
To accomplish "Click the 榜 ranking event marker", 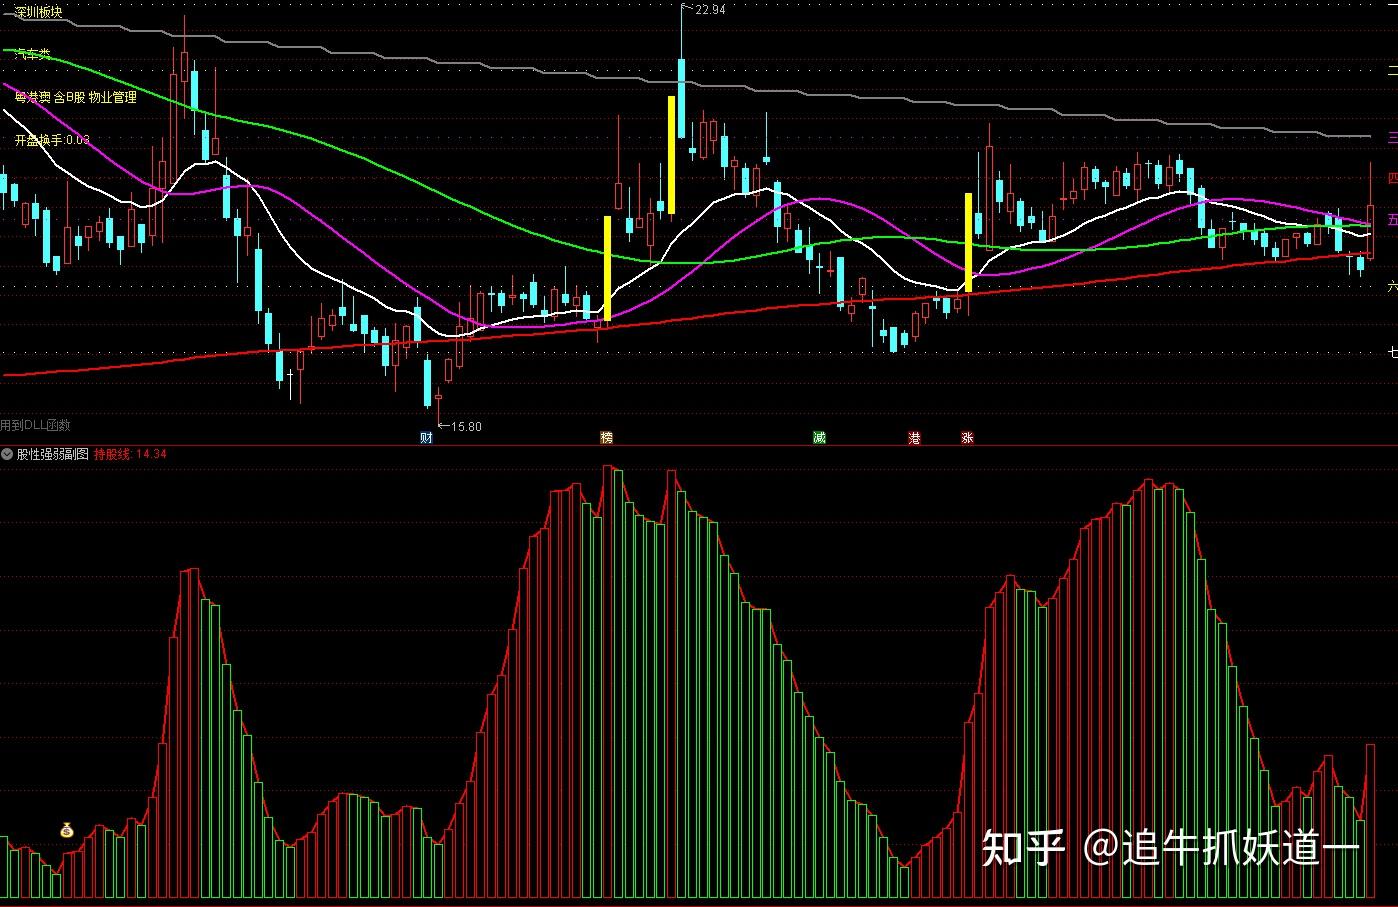I will pyautogui.click(x=606, y=438).
